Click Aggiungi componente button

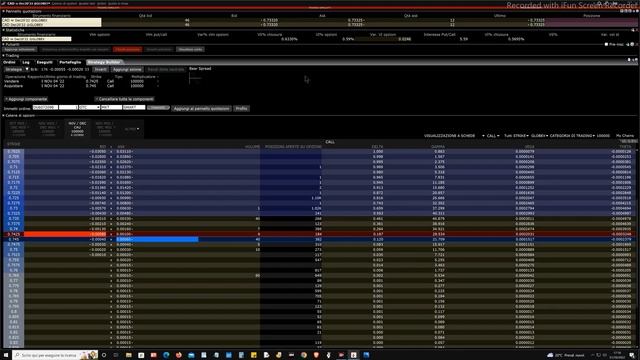26,99
